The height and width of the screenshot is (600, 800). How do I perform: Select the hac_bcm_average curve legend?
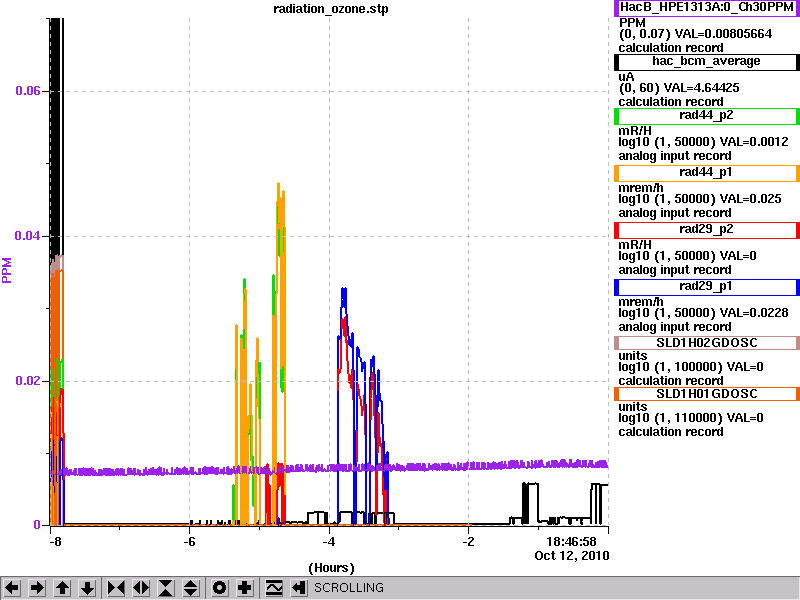point(707,62)
